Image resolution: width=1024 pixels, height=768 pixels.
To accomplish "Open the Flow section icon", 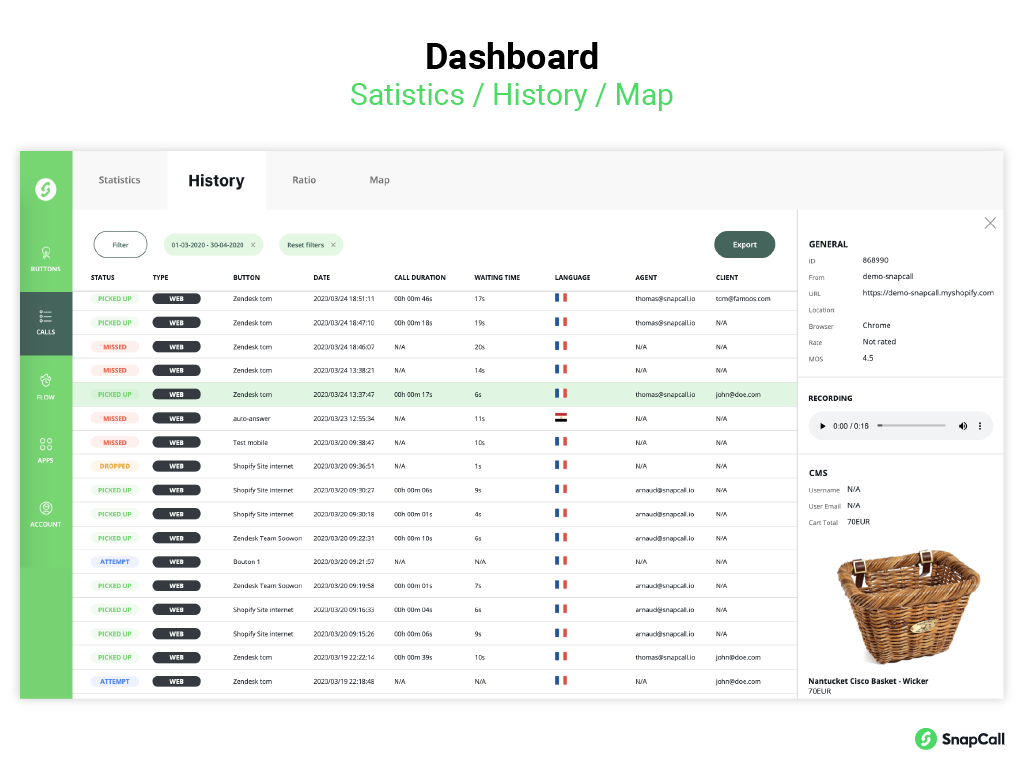I will [x=45, y=381].
